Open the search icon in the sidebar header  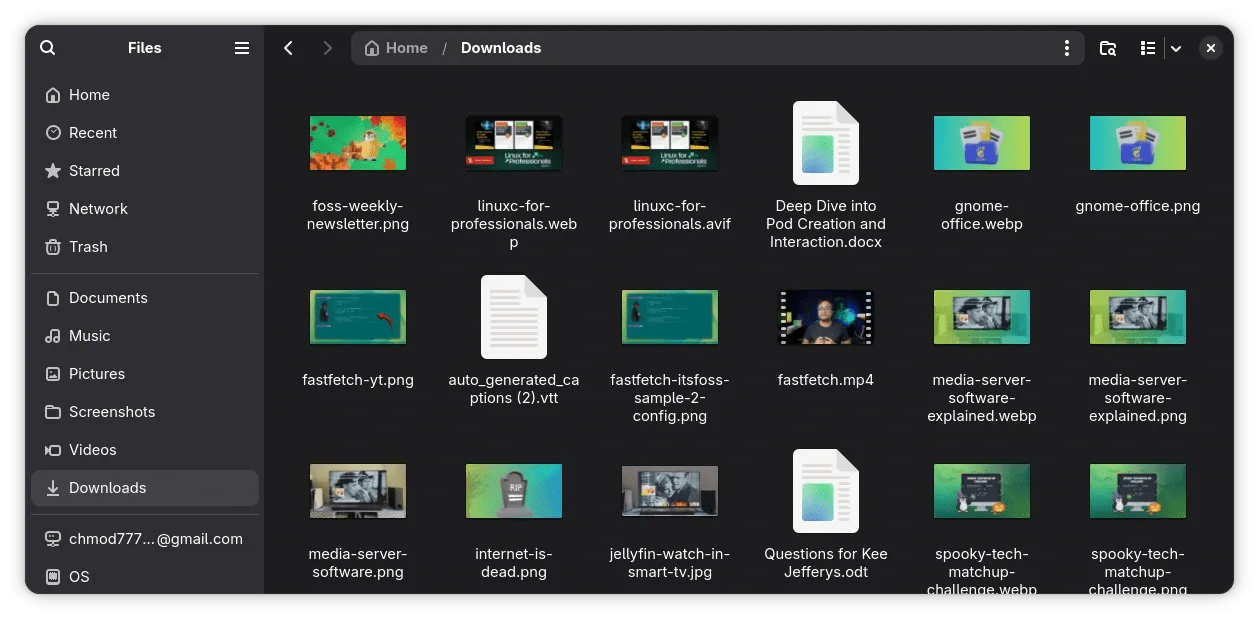(47, 48)
